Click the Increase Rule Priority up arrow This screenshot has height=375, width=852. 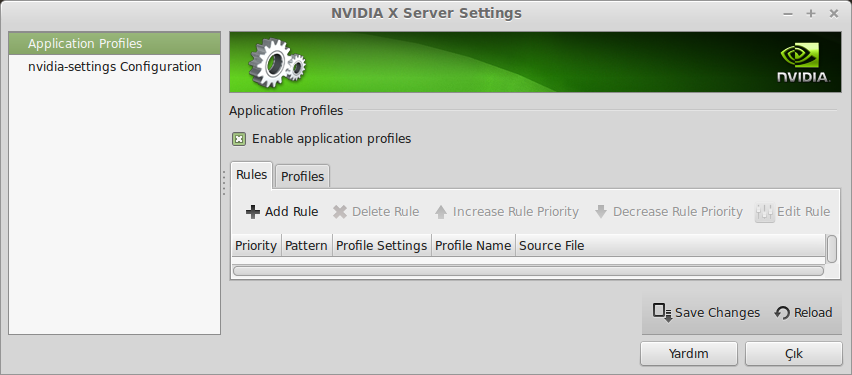(441, 212)
